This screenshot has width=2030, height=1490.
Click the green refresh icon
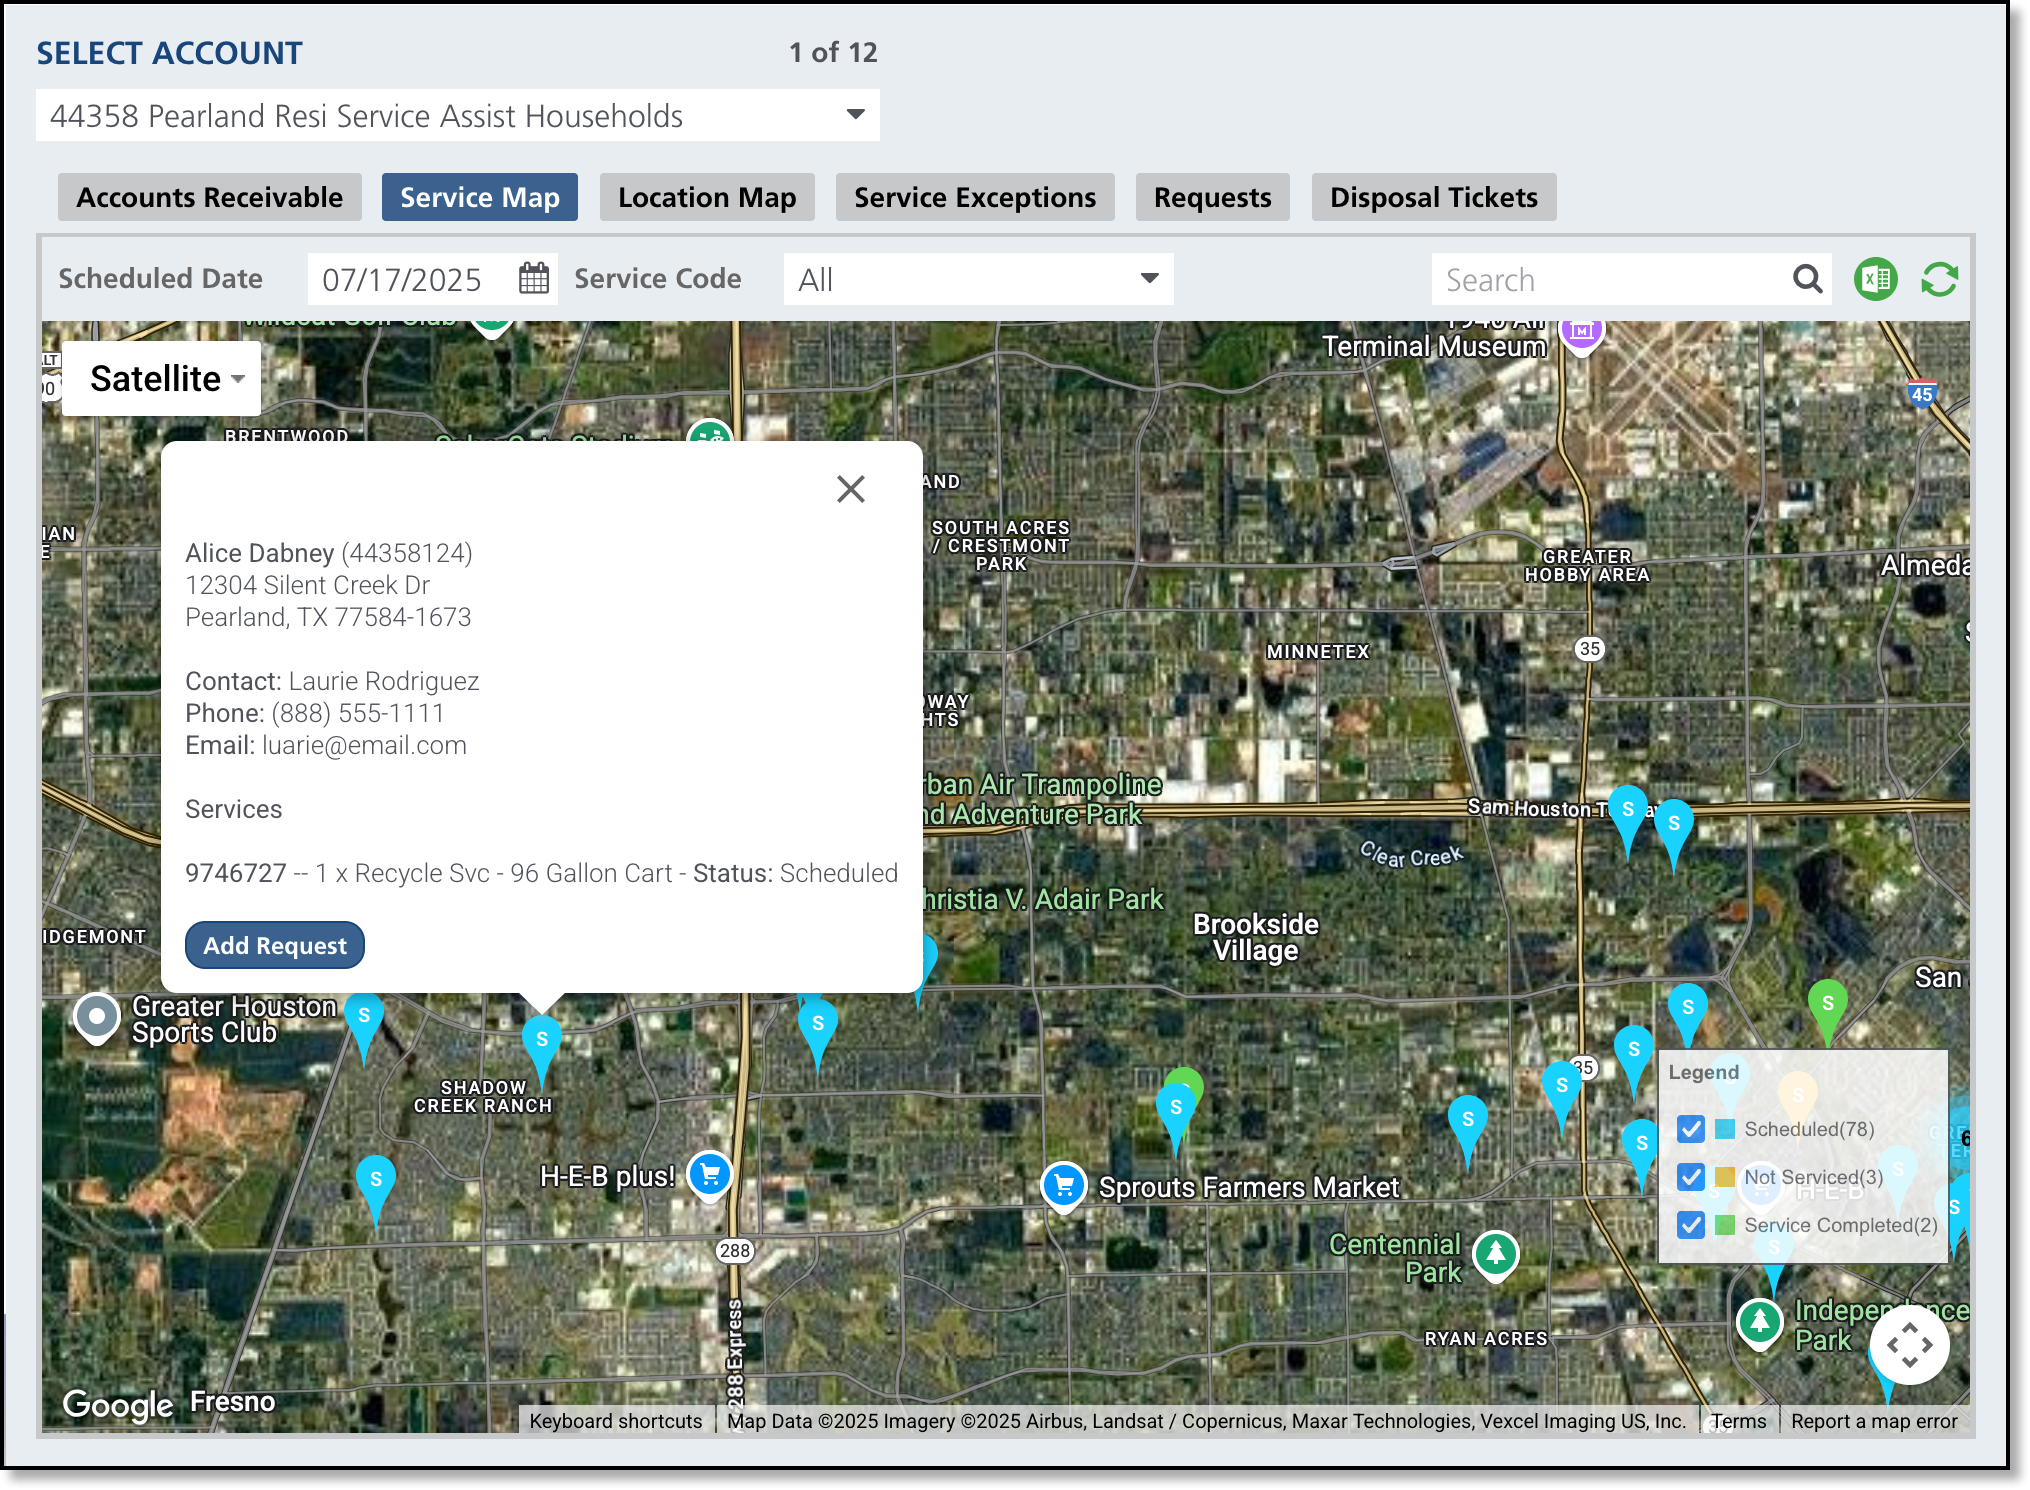[x=1939, y=279]
